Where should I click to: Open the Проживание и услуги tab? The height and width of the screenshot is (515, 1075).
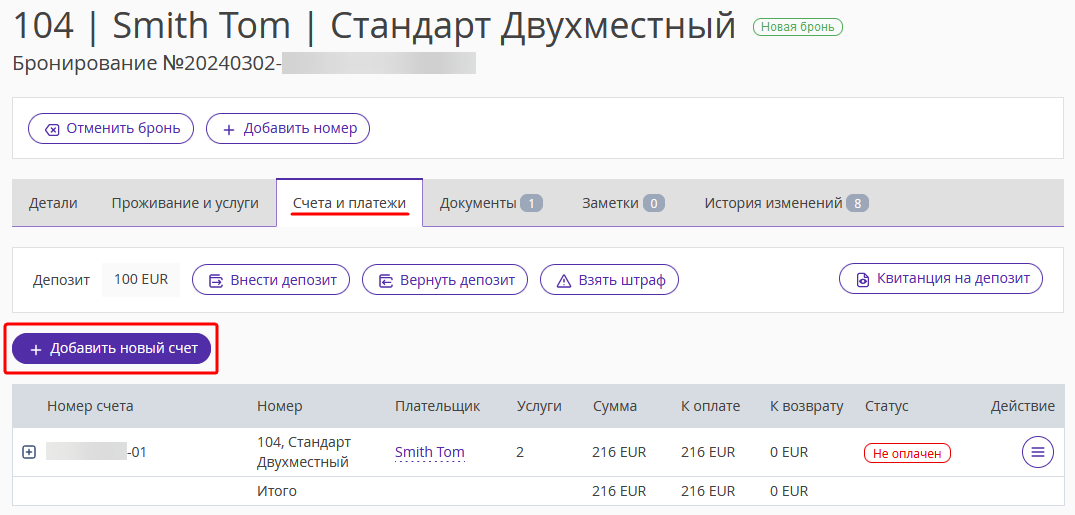pos(185,203)
